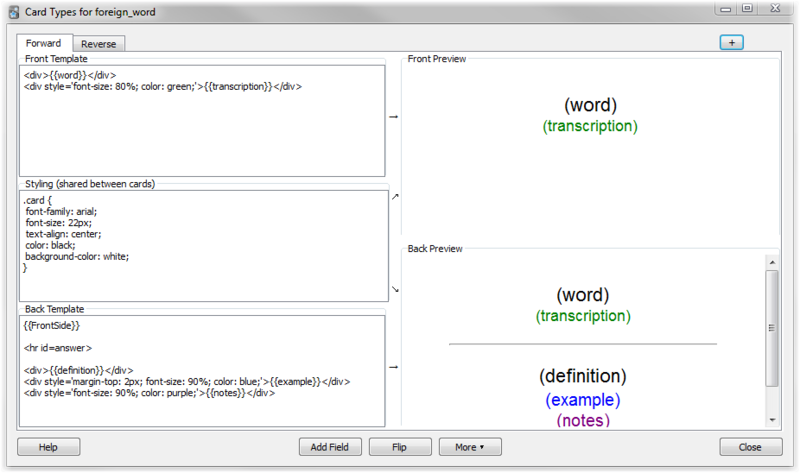Click (definition) text in Back Preview
This screenshot has height=473, width=800.
[583, 376]
